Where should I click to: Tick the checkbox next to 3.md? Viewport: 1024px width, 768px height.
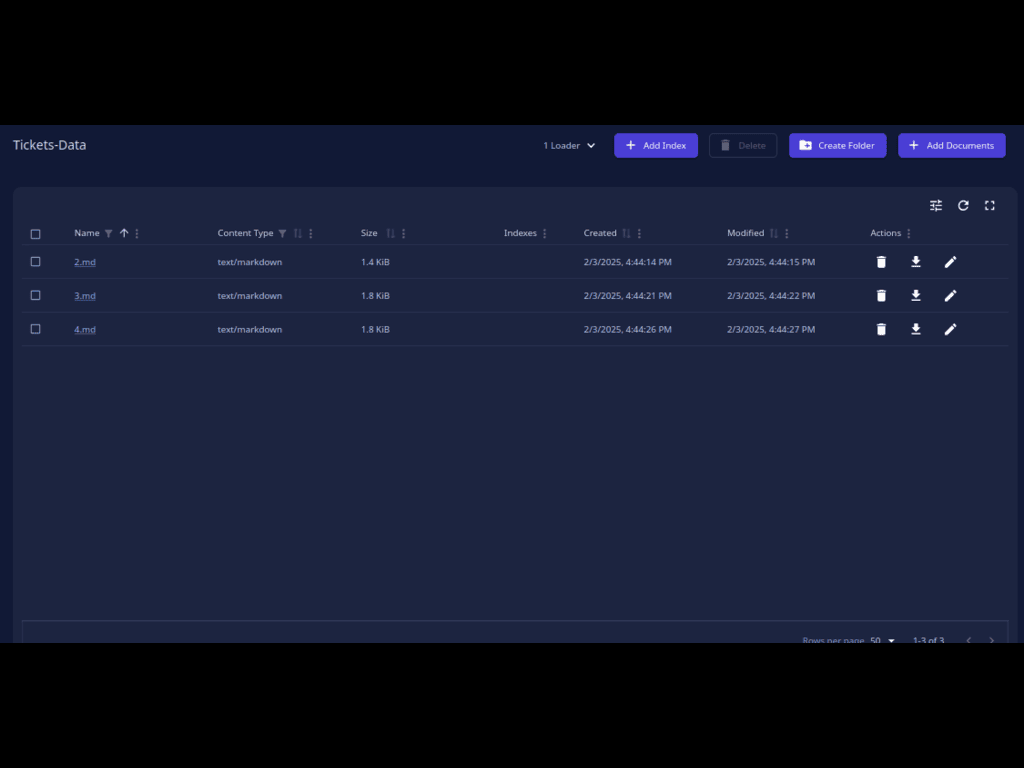point(35,296)
